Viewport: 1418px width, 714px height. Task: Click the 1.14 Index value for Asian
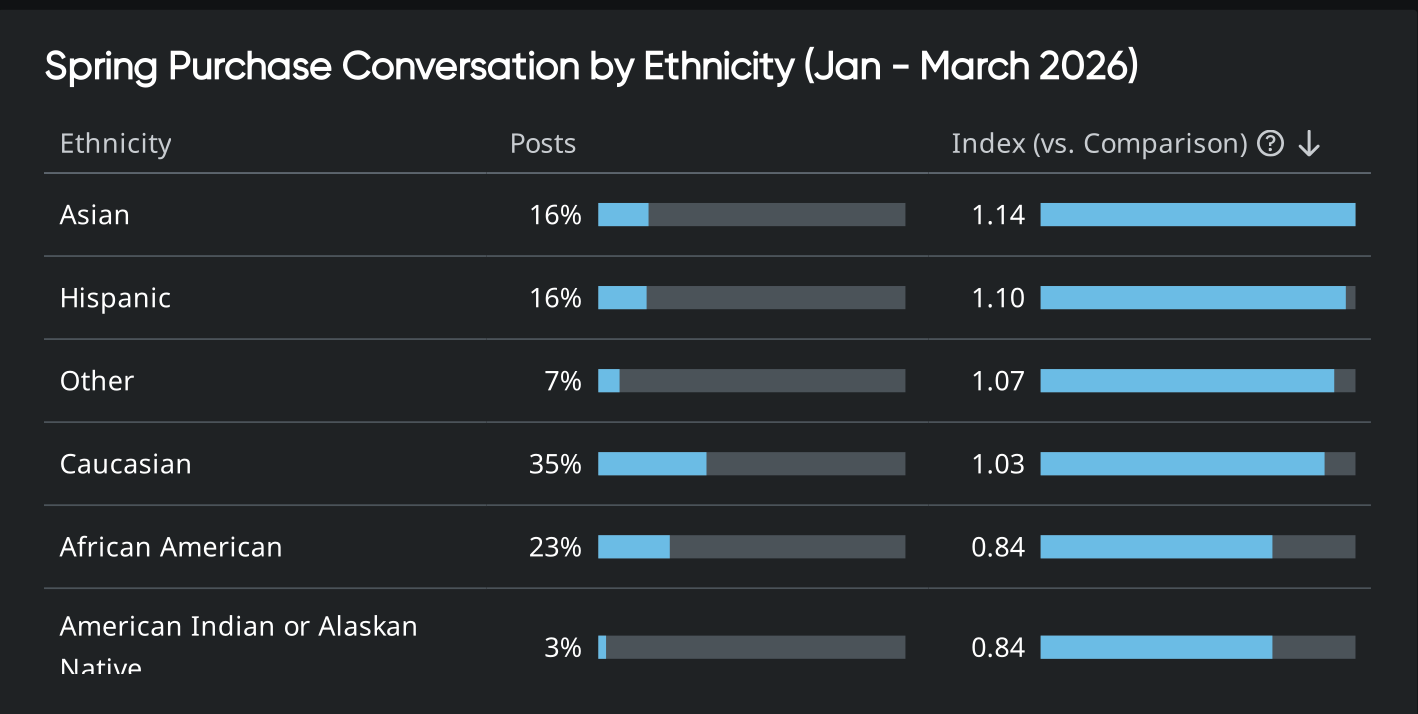coord(999,214)
